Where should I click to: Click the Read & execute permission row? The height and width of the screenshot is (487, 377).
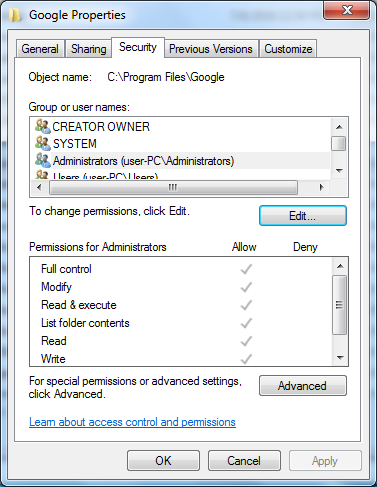(x=181, y=305)
